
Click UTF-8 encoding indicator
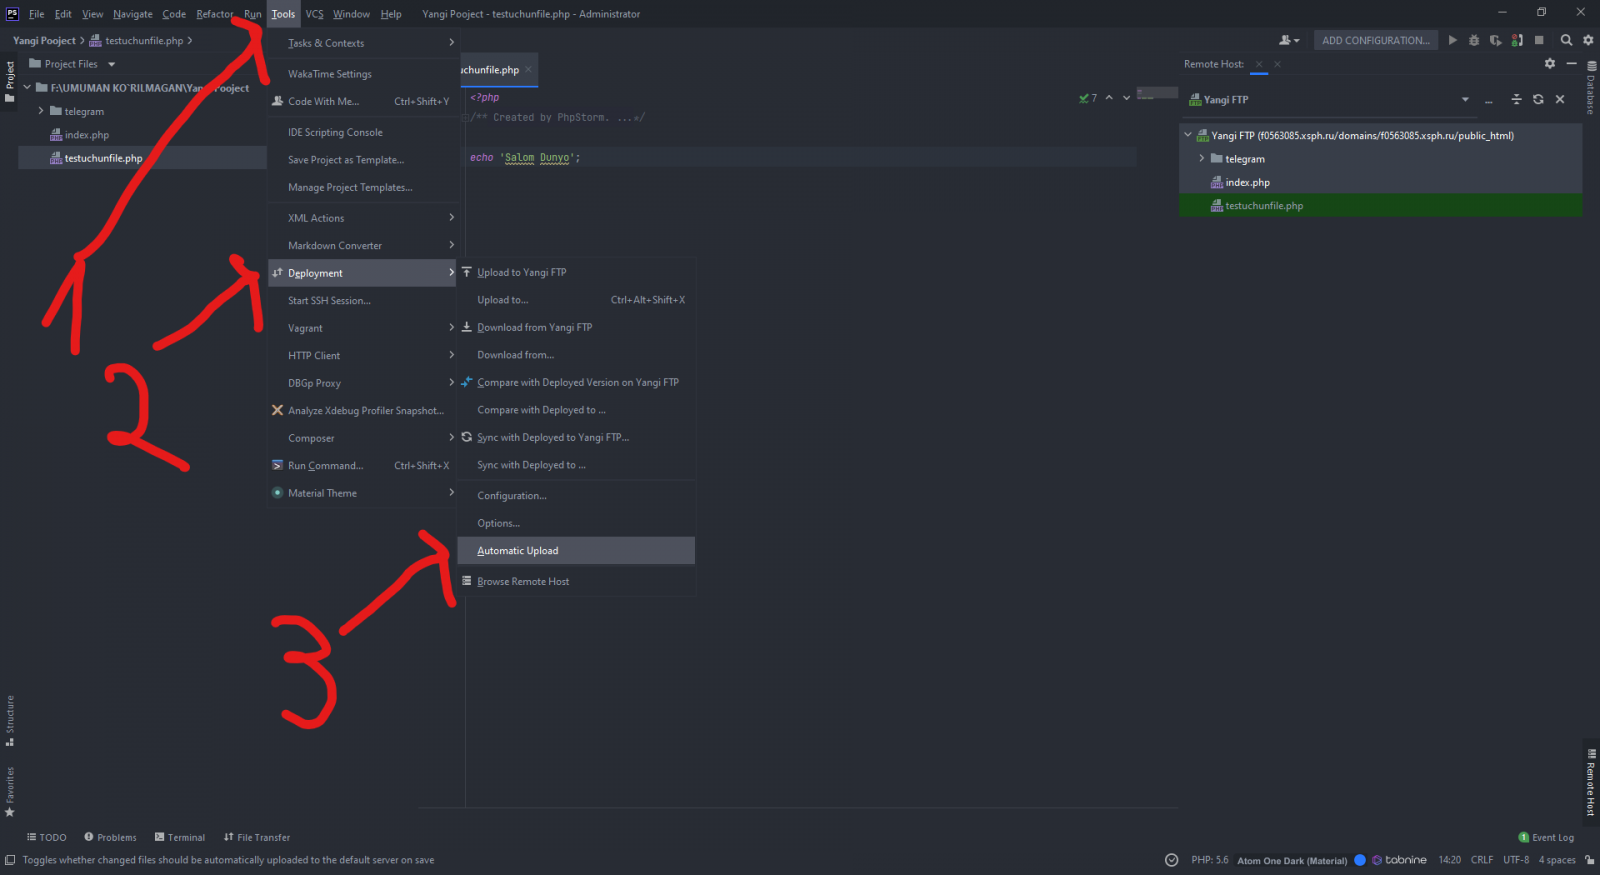1516,860
